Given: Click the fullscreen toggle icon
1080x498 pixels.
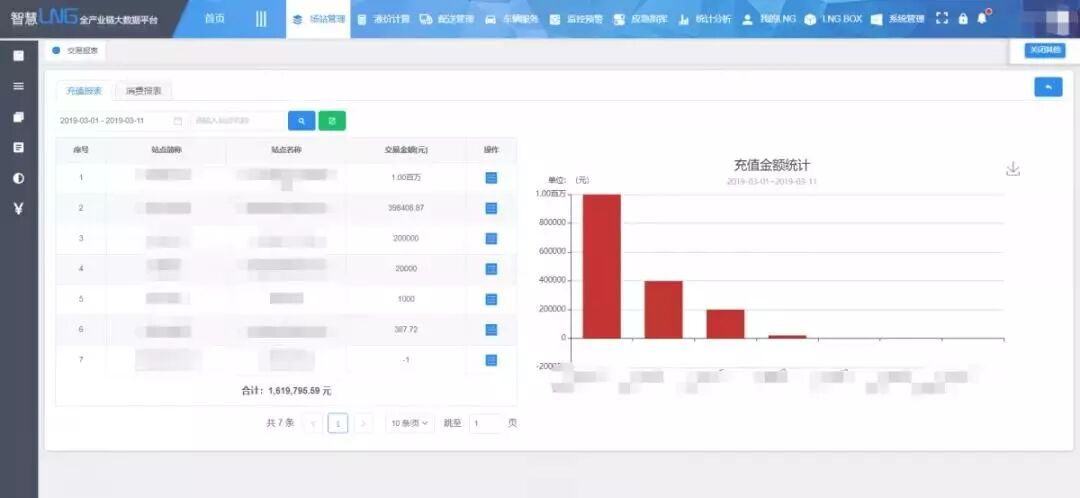Looking at the screenshot, I should (x=942, y=19).
